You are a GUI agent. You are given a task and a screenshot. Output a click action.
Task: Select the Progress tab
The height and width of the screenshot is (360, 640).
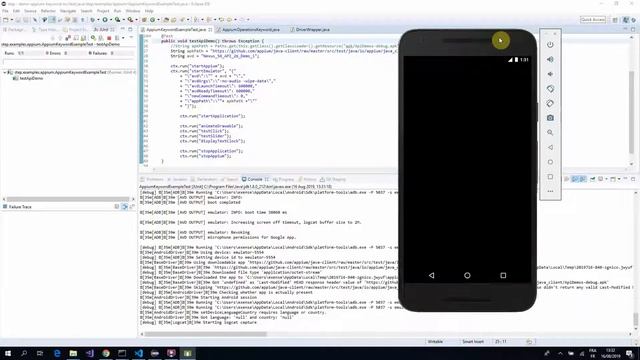click(x=283, y=179)
